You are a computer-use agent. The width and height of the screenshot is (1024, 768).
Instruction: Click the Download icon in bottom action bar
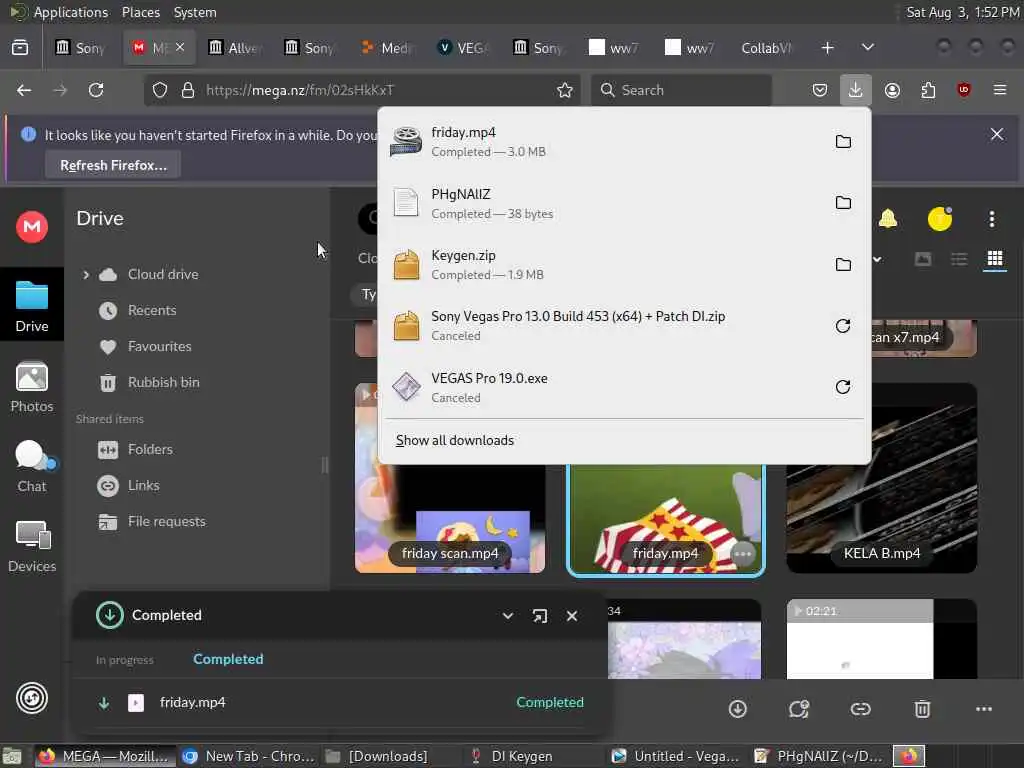click(x=737, y=709)
